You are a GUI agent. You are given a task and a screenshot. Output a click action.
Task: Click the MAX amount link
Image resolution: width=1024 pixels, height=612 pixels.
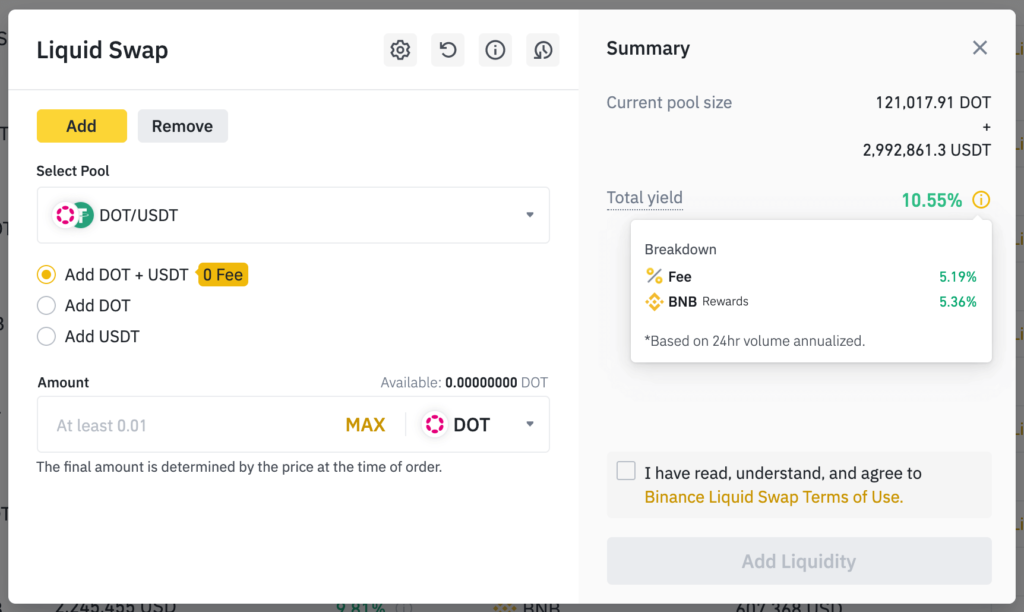pos(366,424)
